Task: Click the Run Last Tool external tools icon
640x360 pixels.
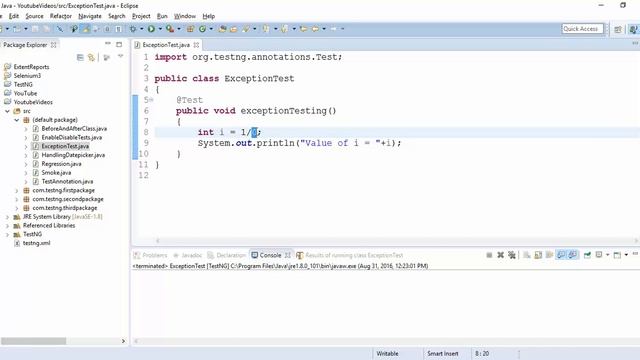Action: 170,29
